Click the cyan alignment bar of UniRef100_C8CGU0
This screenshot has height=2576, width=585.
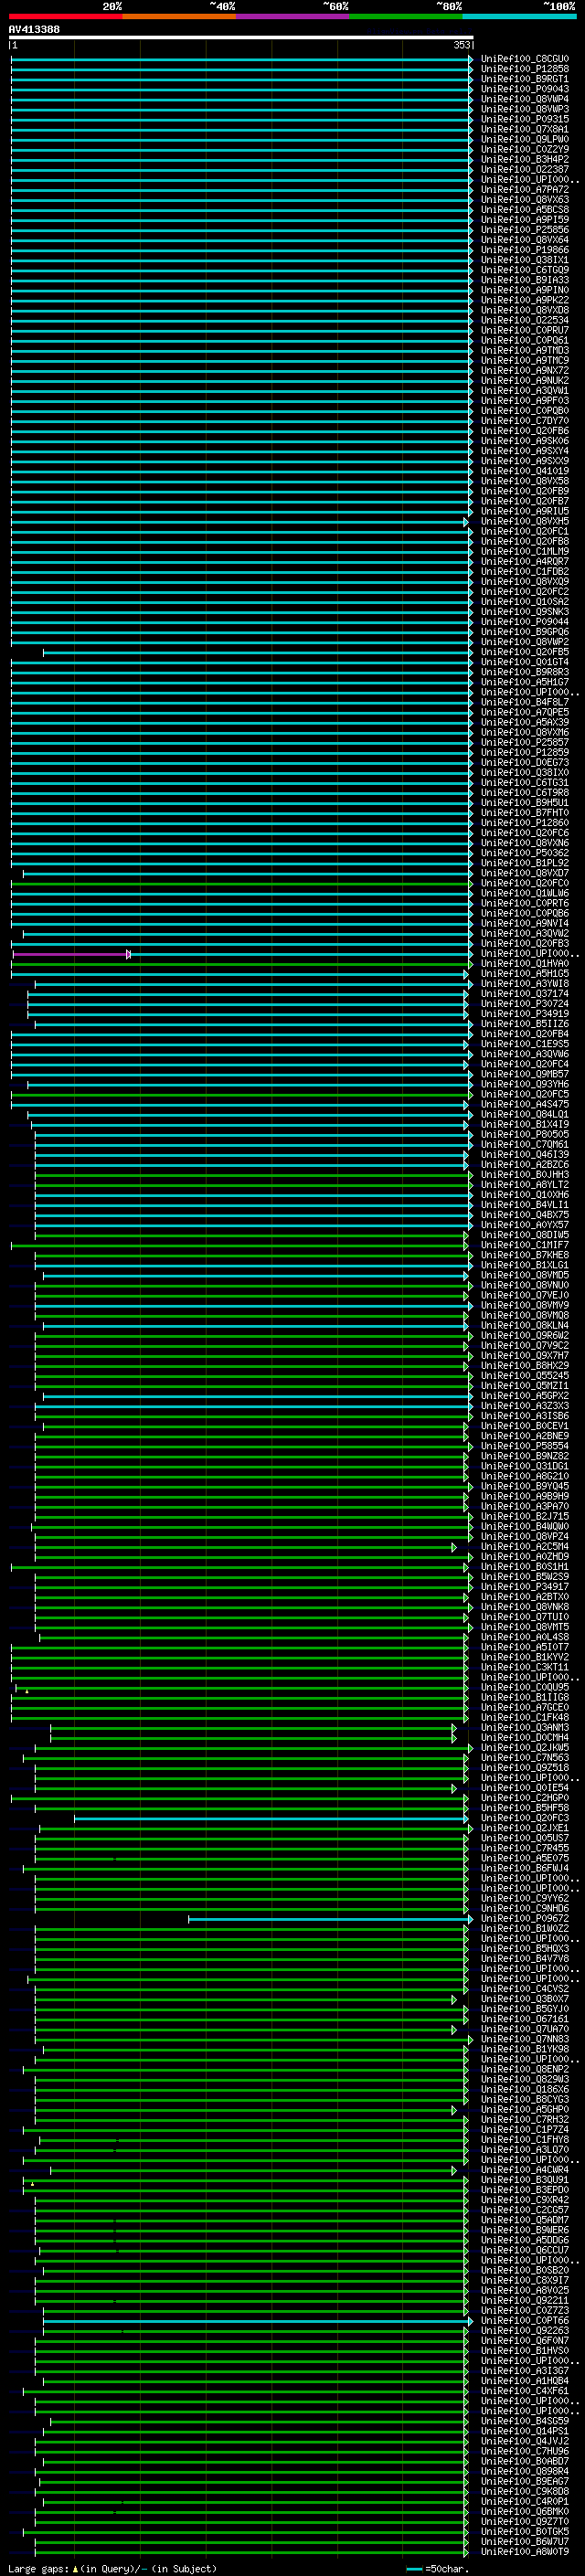[x=240, y=59]
